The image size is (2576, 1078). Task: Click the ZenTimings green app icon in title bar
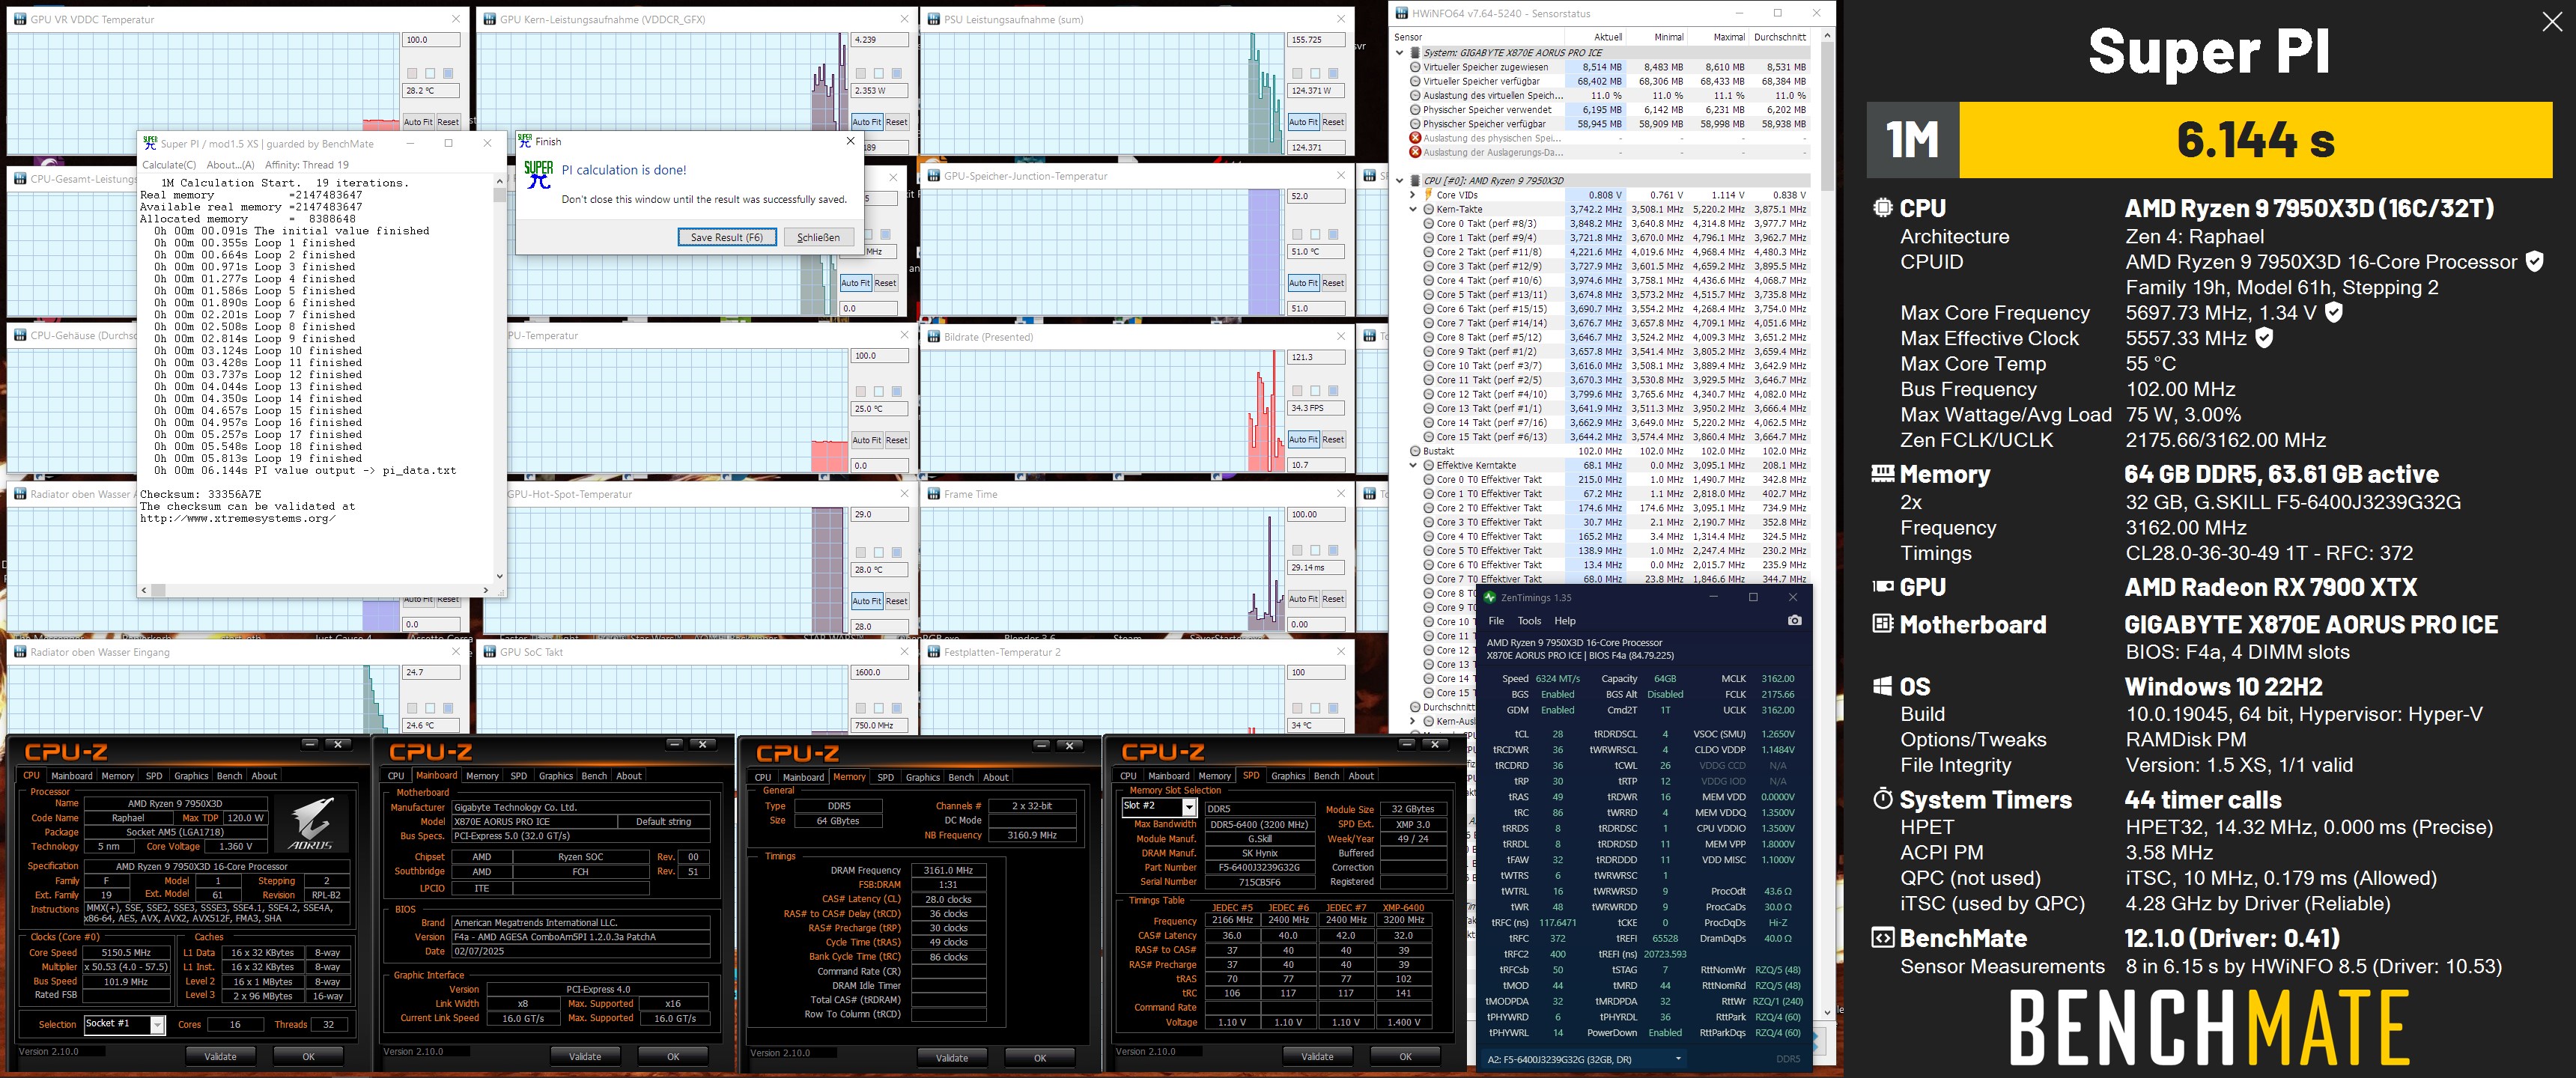coord(1489,597)
